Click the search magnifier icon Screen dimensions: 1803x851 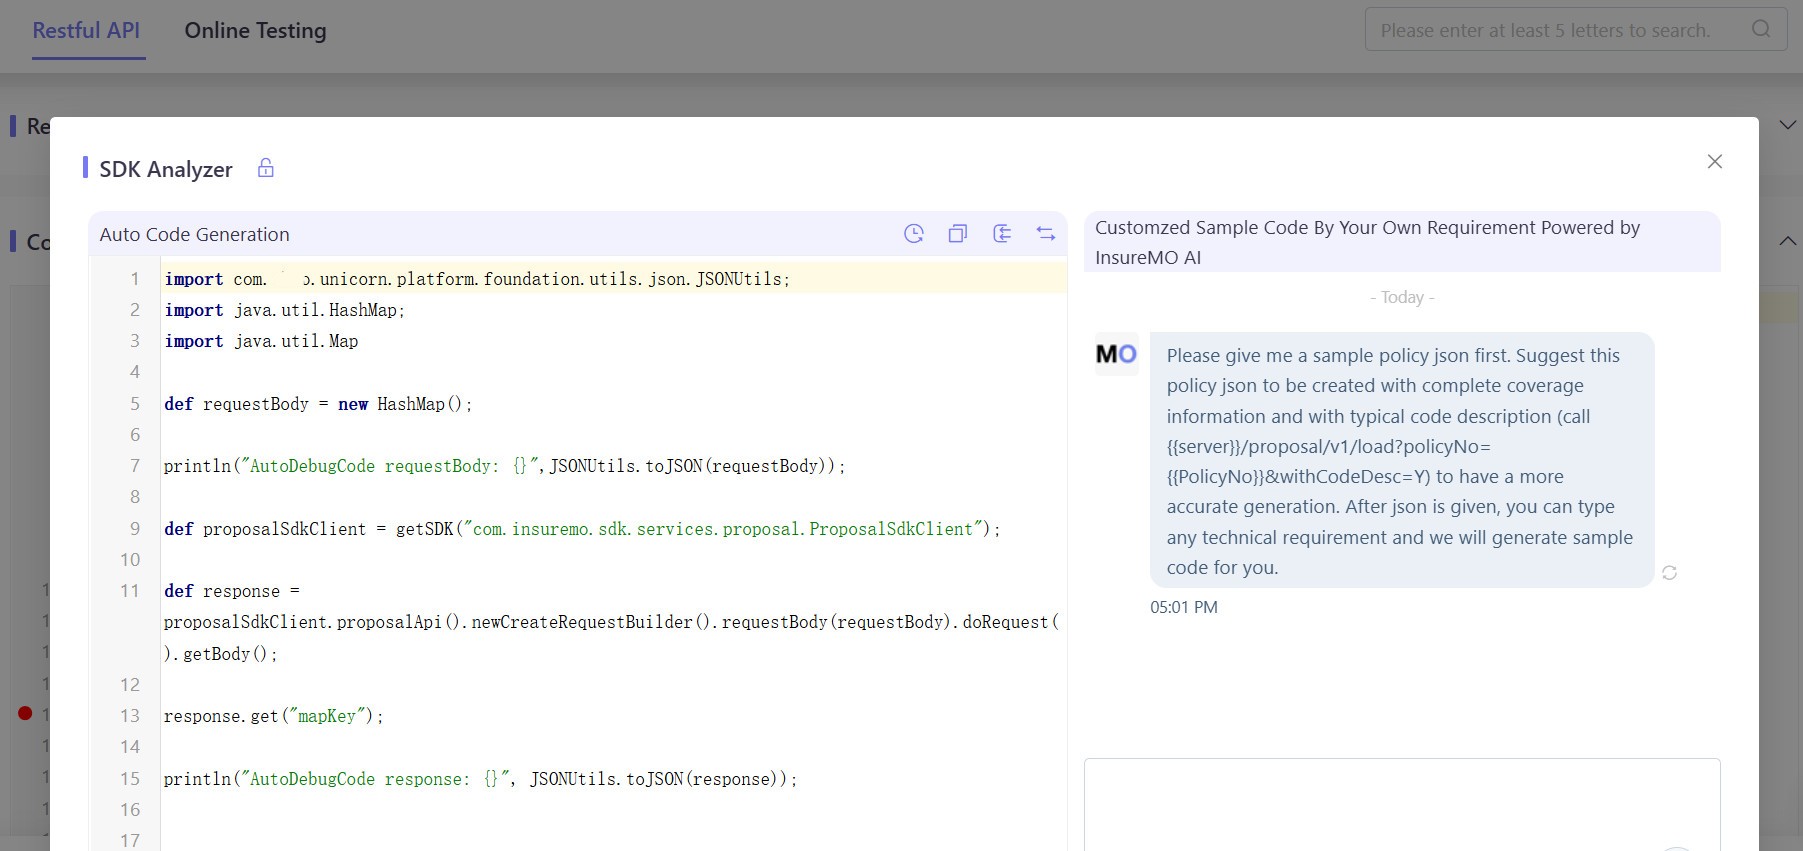click(1761, 29)
